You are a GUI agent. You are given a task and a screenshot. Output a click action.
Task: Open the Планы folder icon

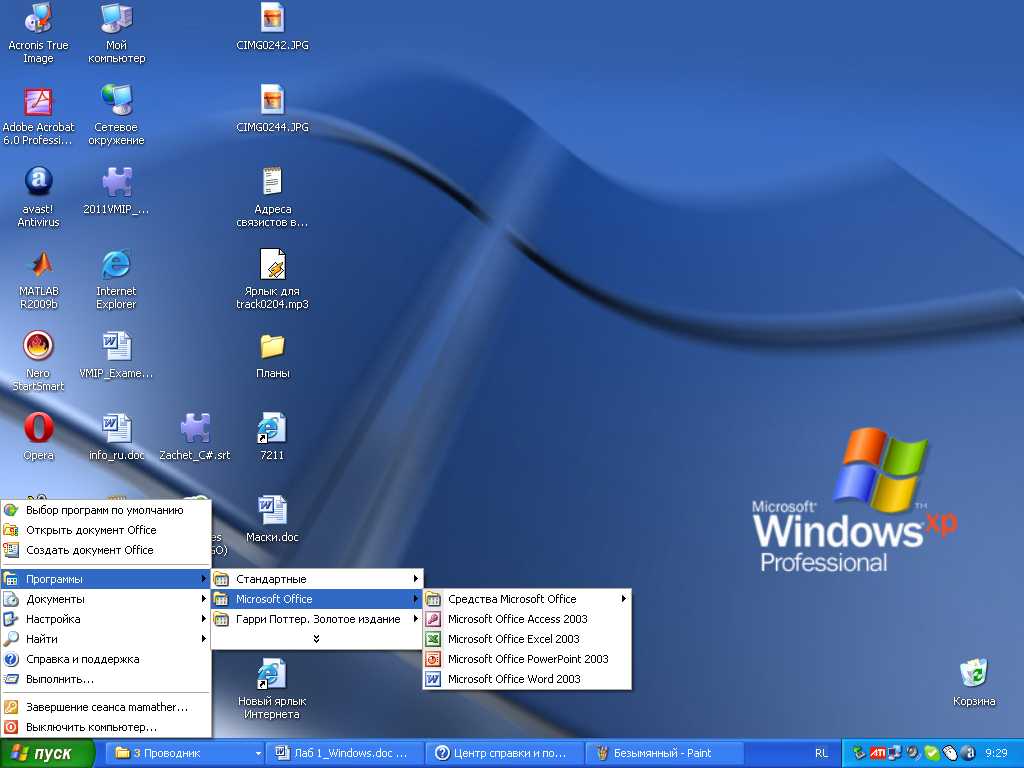click(x=272, y=355)
